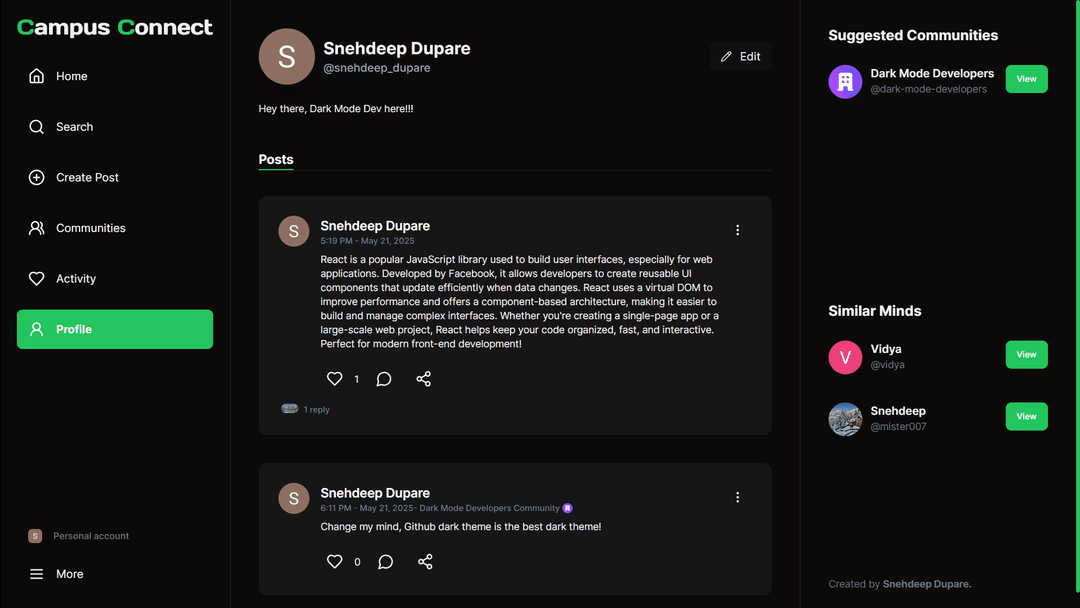Click comment icon on Github dark theme post
Screen dimensions: 1080x608
386,562
